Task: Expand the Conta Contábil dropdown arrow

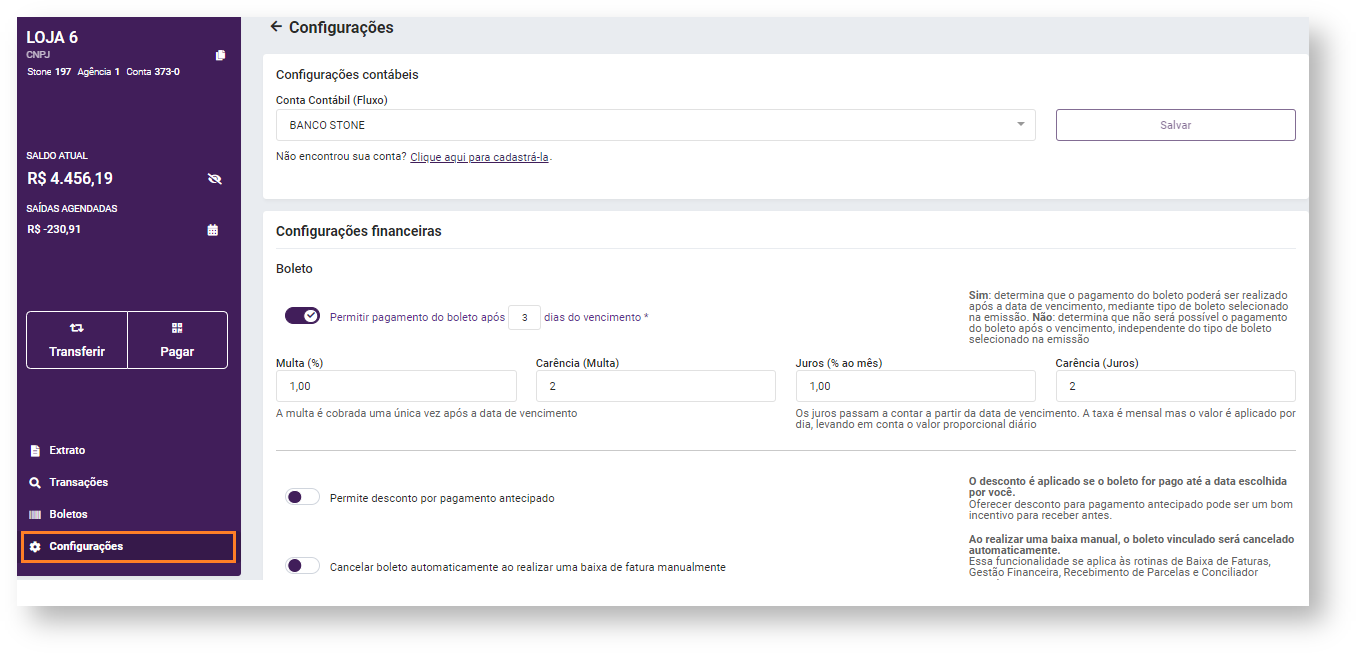Action: coord(1020,125)
